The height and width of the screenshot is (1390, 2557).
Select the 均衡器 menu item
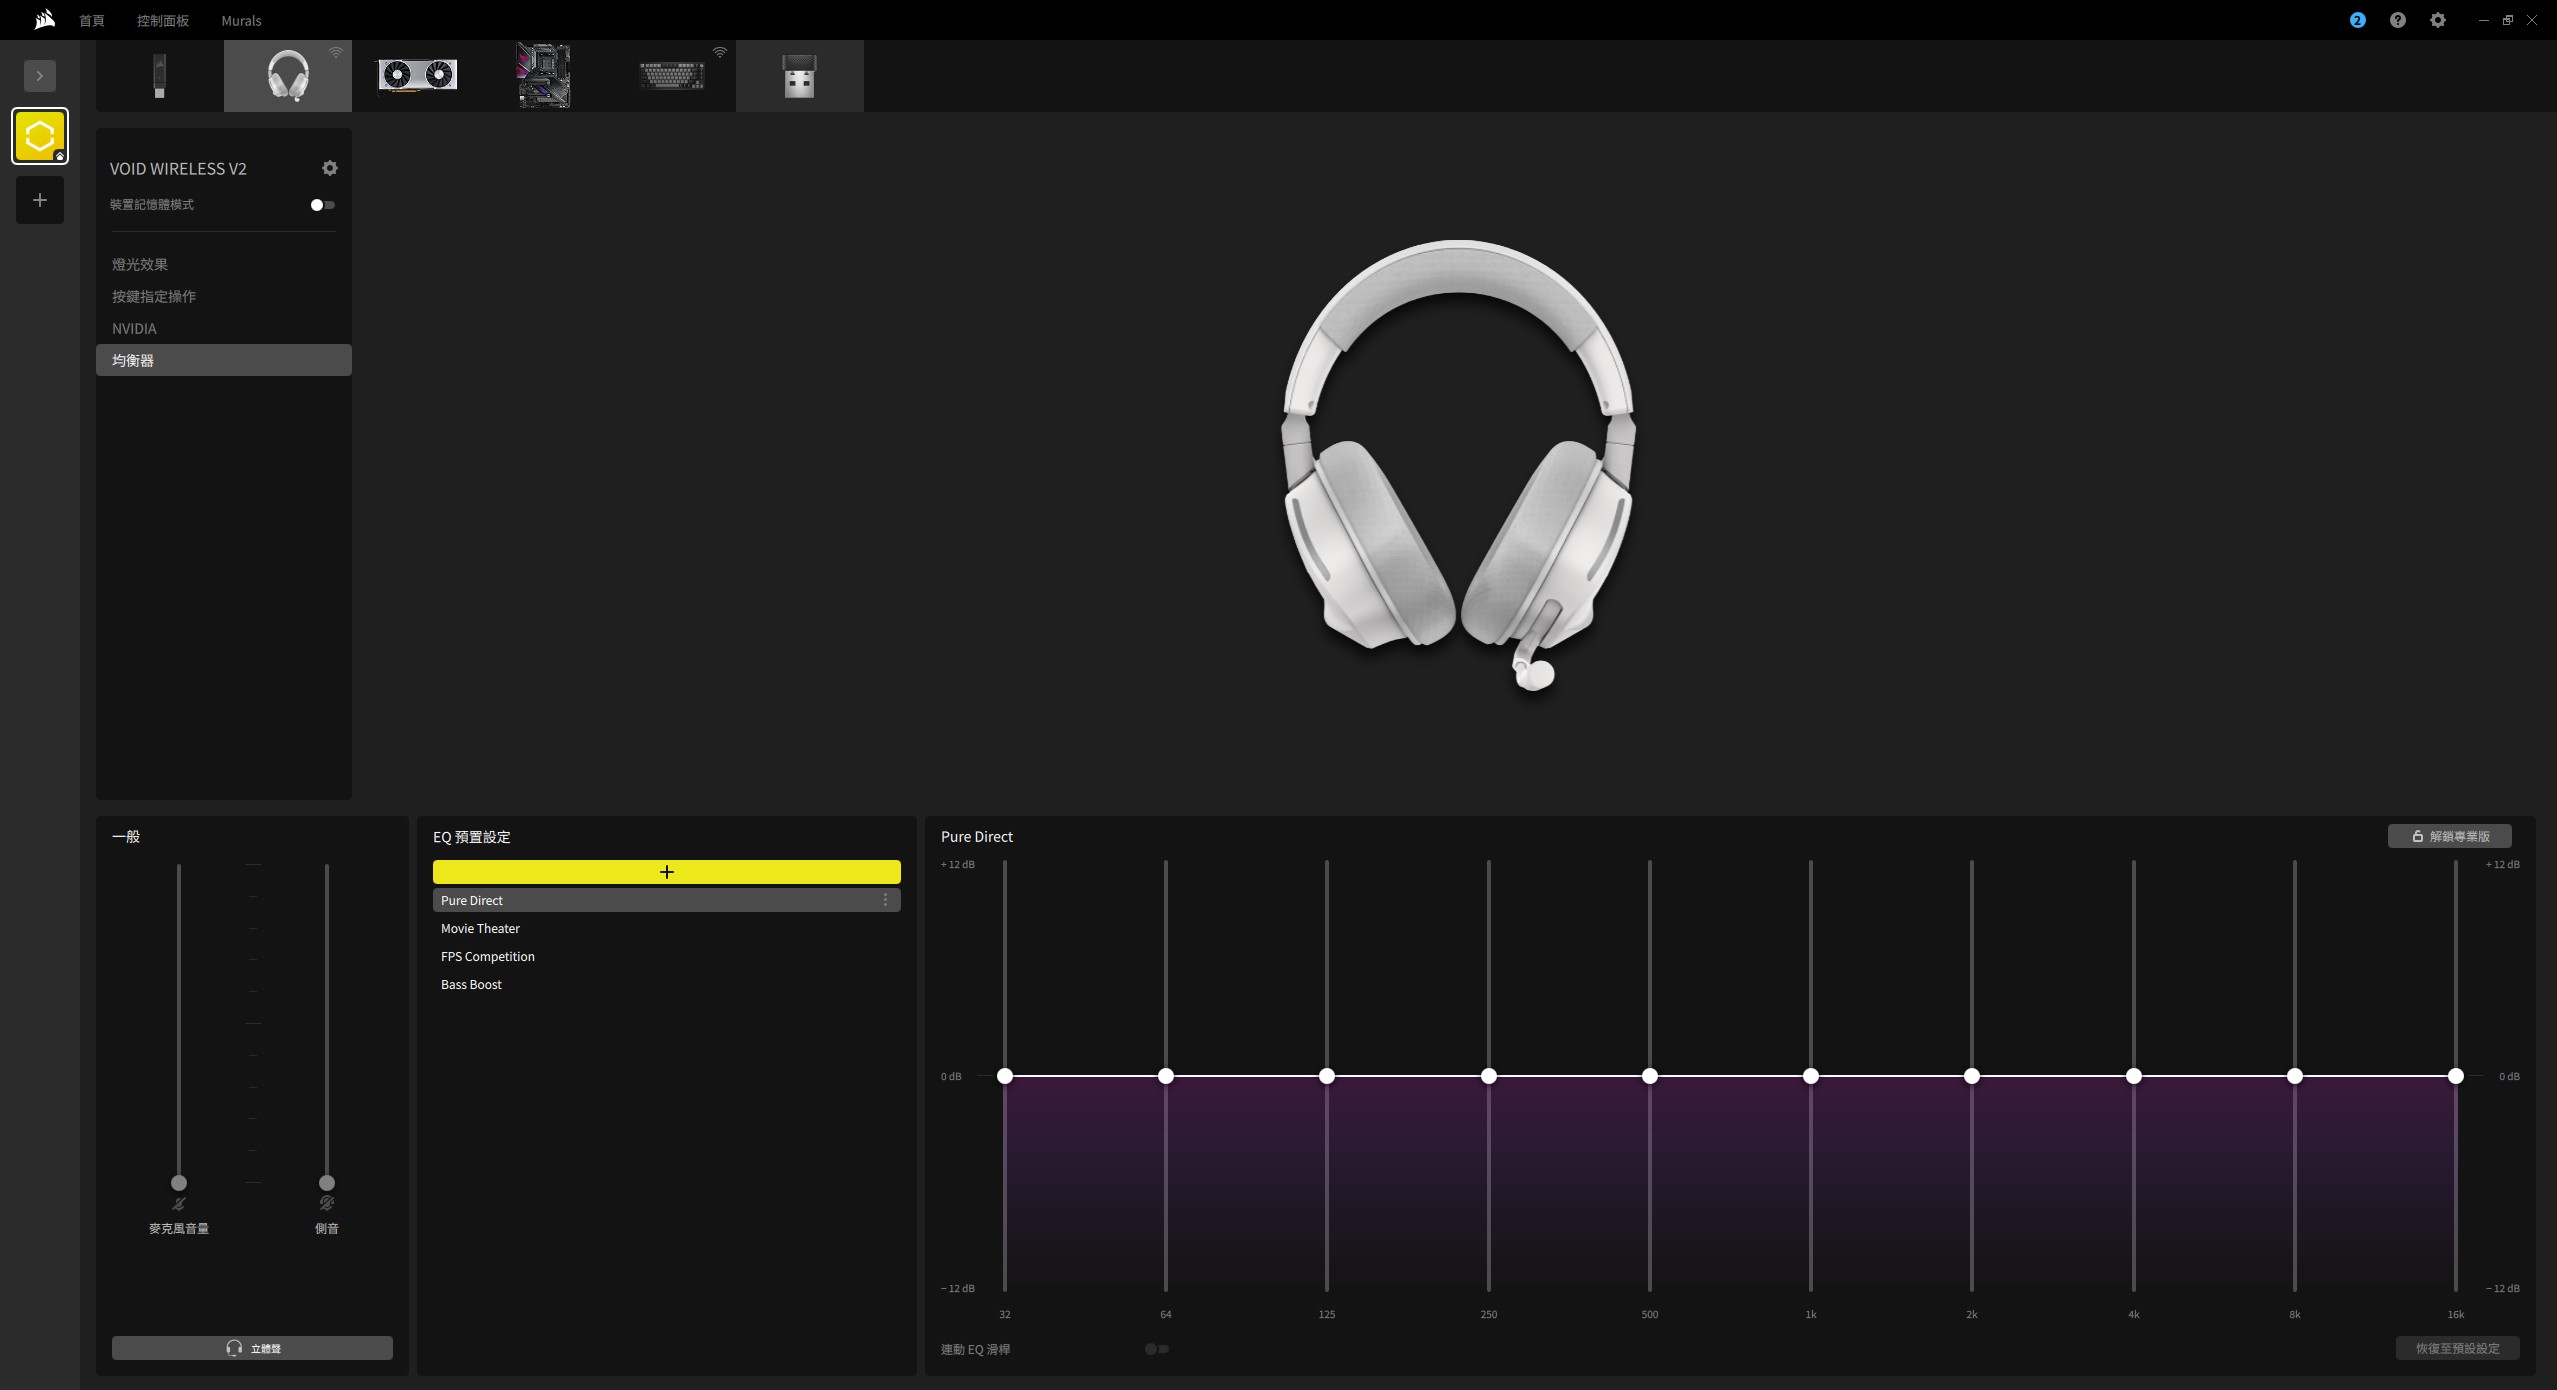coord(224,360)
